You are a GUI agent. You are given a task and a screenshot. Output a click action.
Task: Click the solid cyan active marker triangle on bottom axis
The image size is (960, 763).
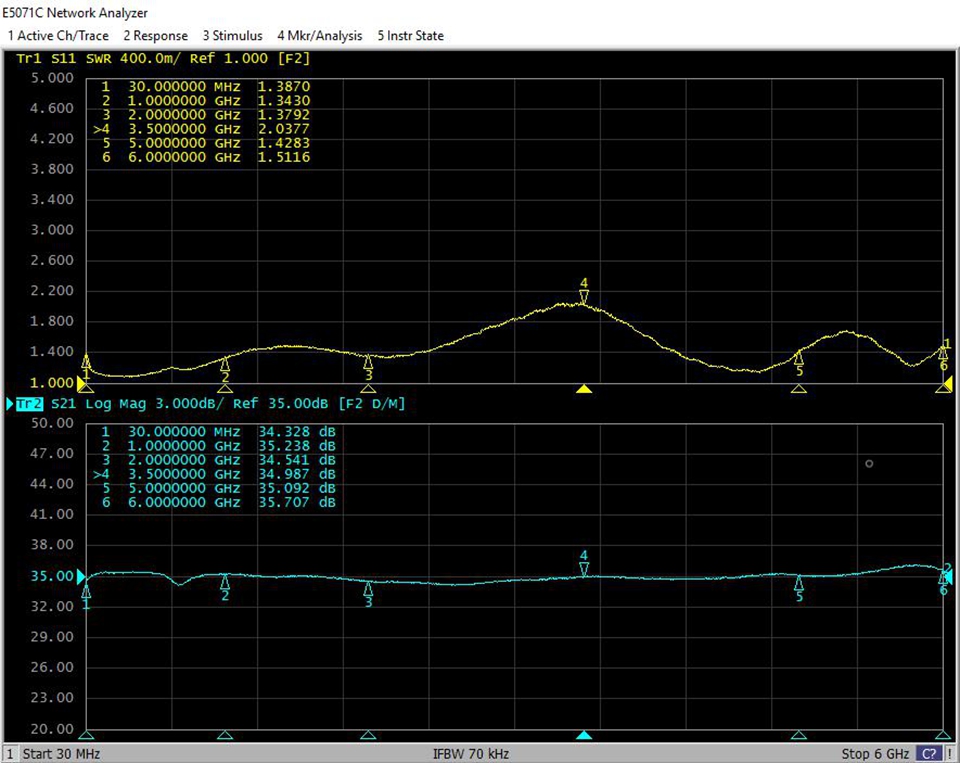point(585,735)
